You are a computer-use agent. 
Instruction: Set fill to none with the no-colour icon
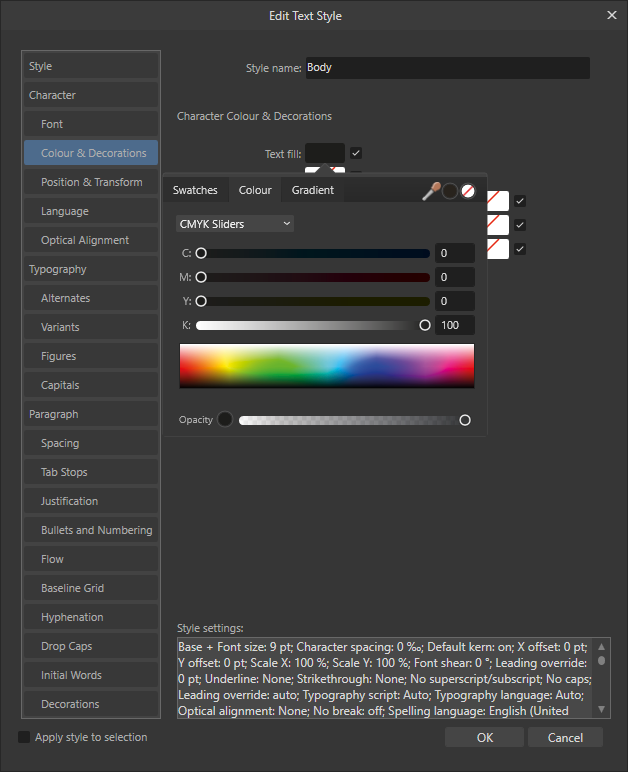(x=468, y=191)
